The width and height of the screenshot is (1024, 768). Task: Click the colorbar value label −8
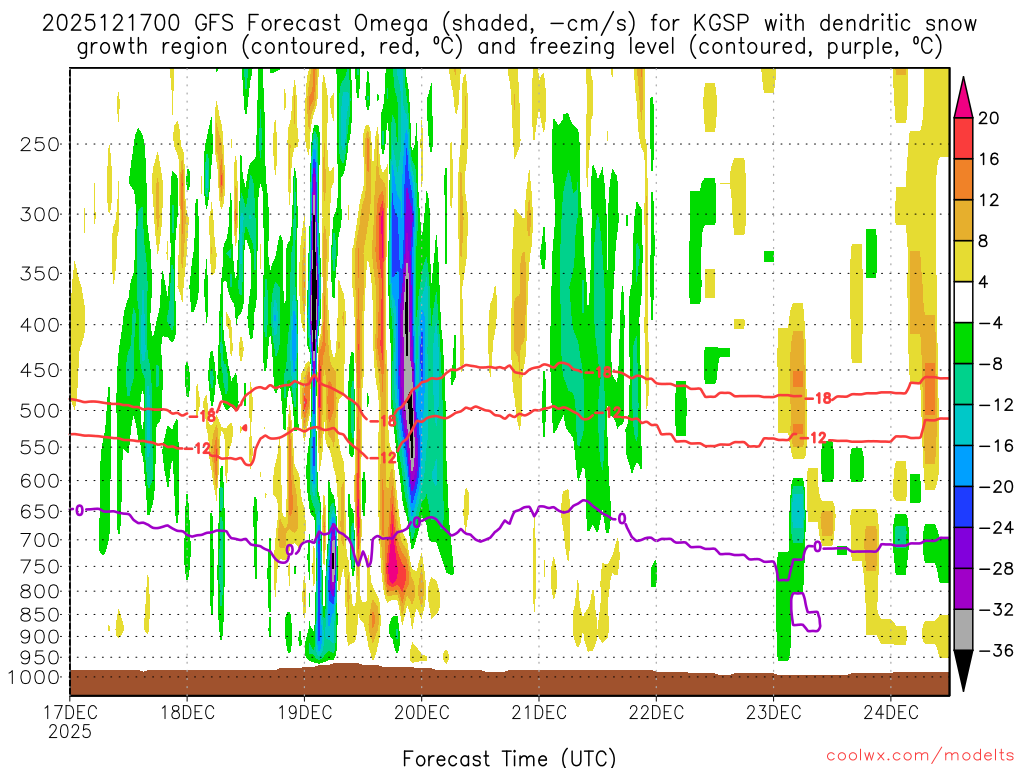click(x=990, y=364)
